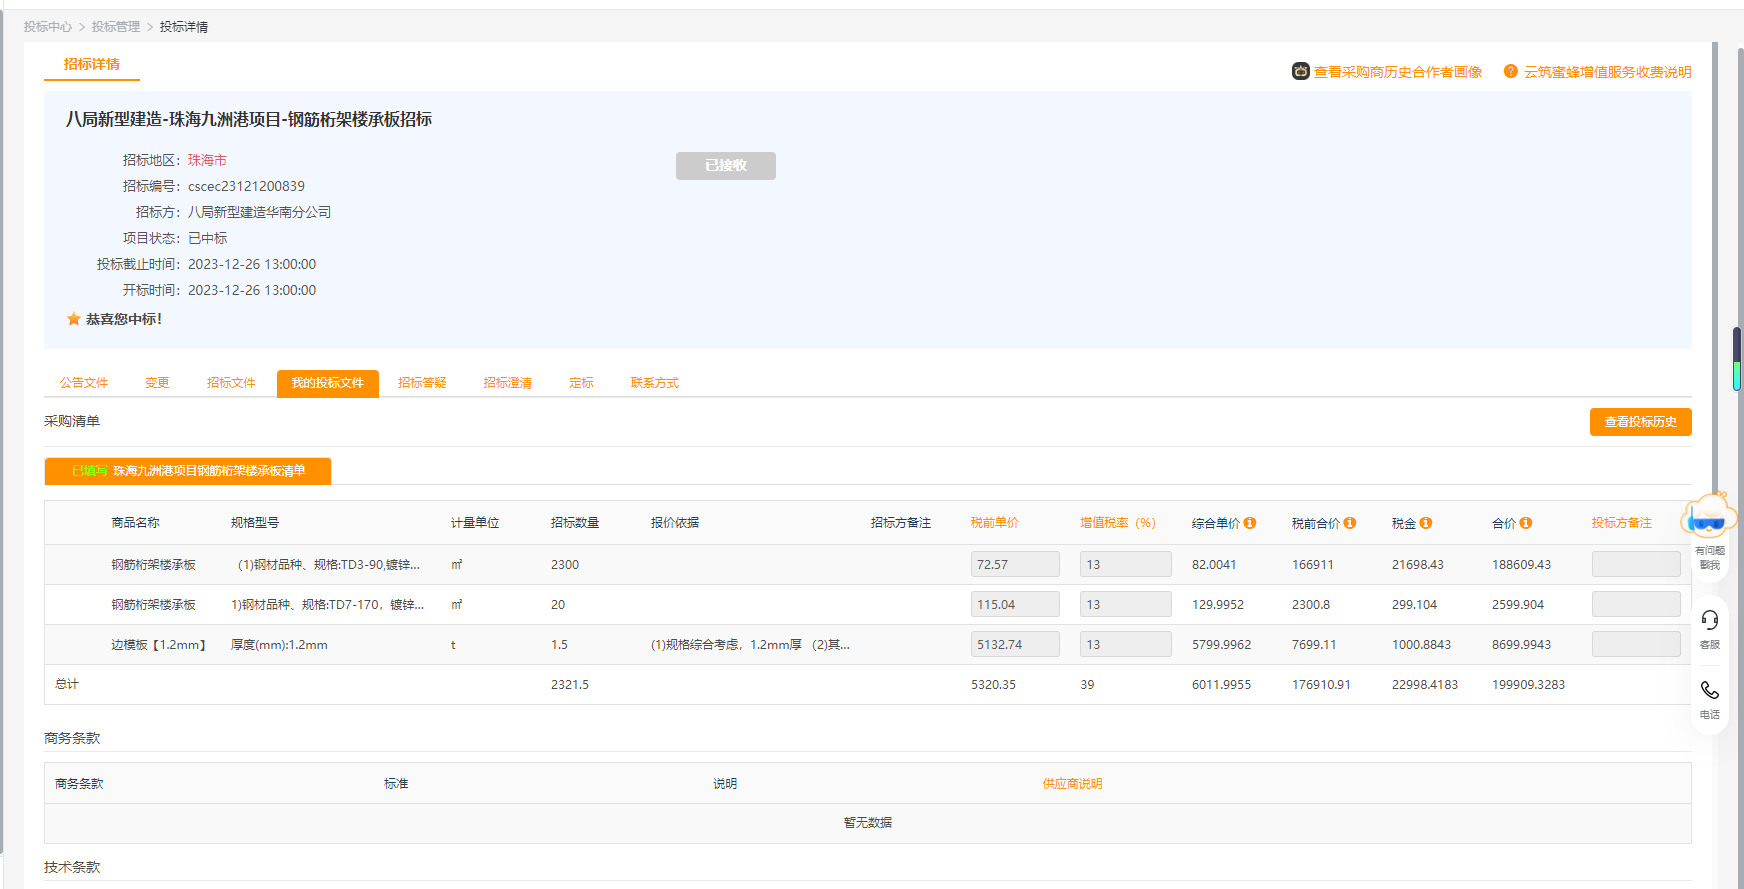Screen dimensions: 1744x889
Task: Go to 投标管理 in breadcrumb
Action: click(116, 27)
